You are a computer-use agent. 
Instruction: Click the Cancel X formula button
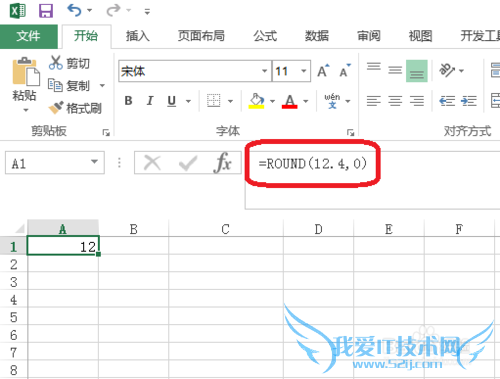152,163
